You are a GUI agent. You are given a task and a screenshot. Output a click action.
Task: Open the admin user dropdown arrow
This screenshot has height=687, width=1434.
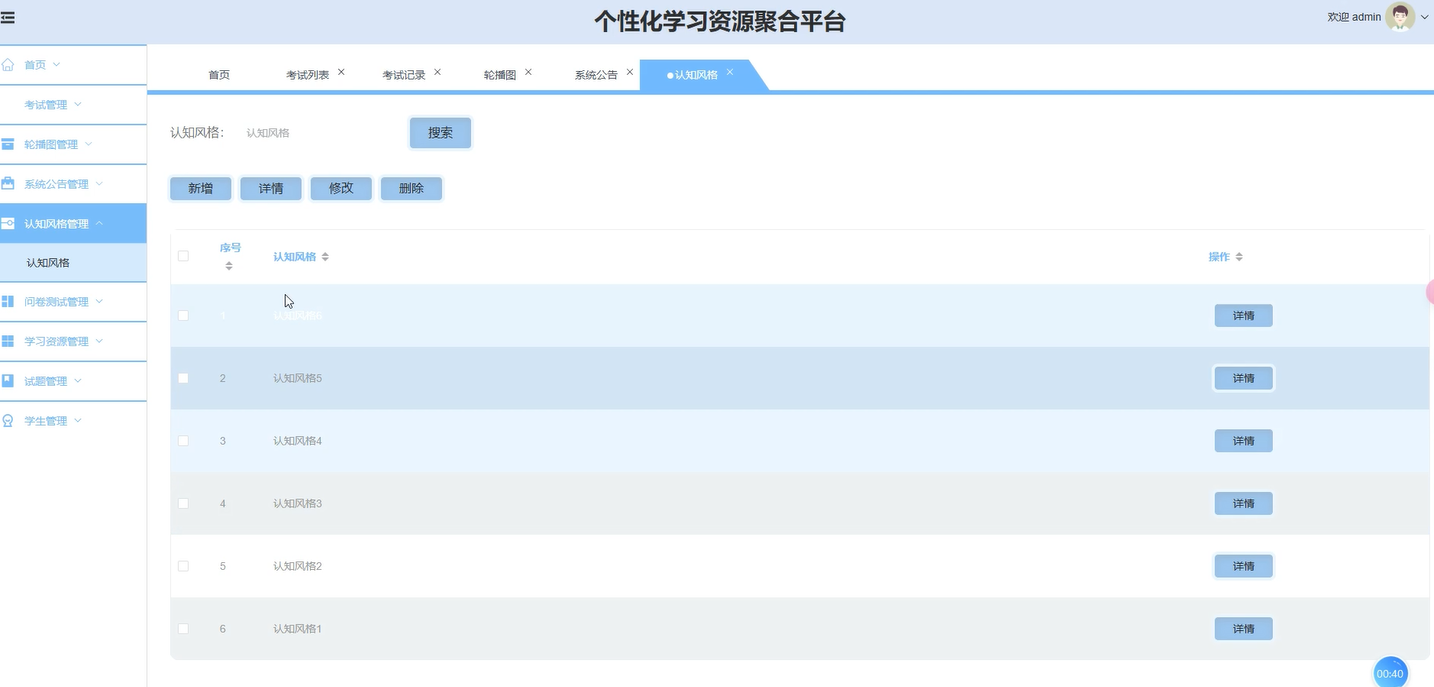point(1425,17)
